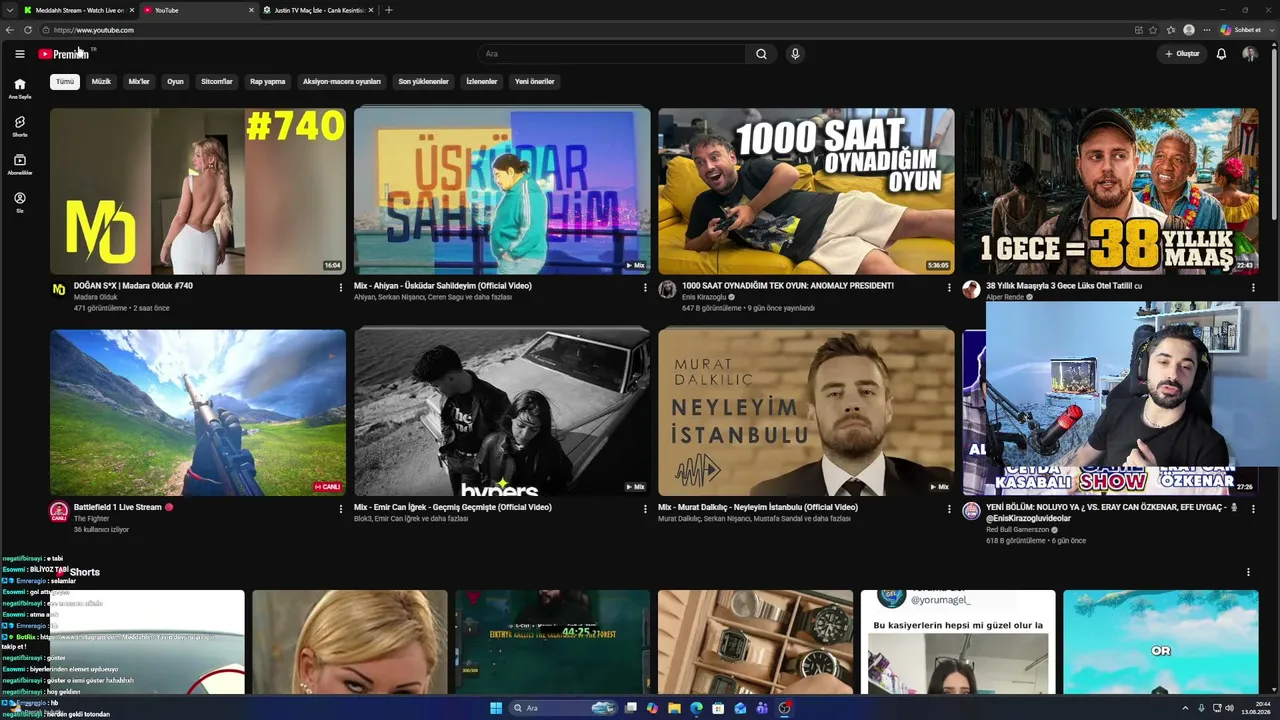Open File Explorer from the taskbar
1280x720 pixels.
tap(674, 708)
